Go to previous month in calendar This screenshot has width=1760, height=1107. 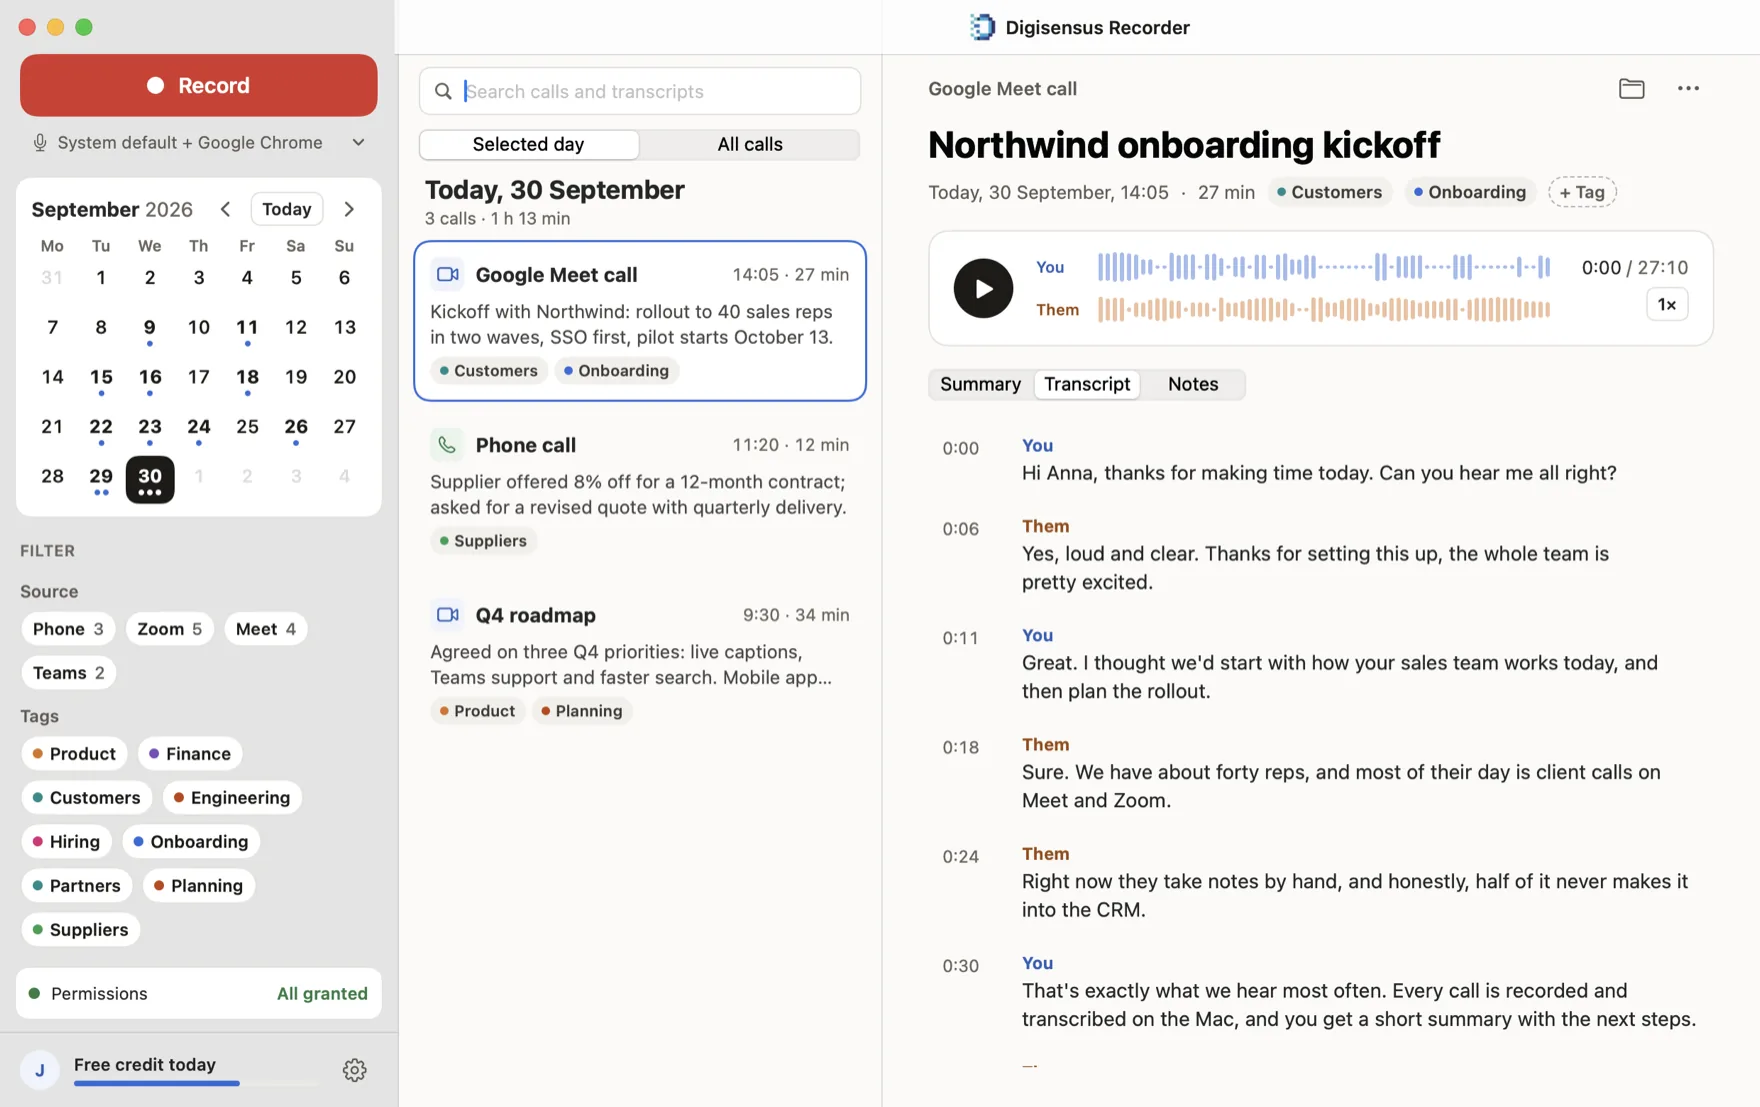pyautogui.click(x=225, y=209)
